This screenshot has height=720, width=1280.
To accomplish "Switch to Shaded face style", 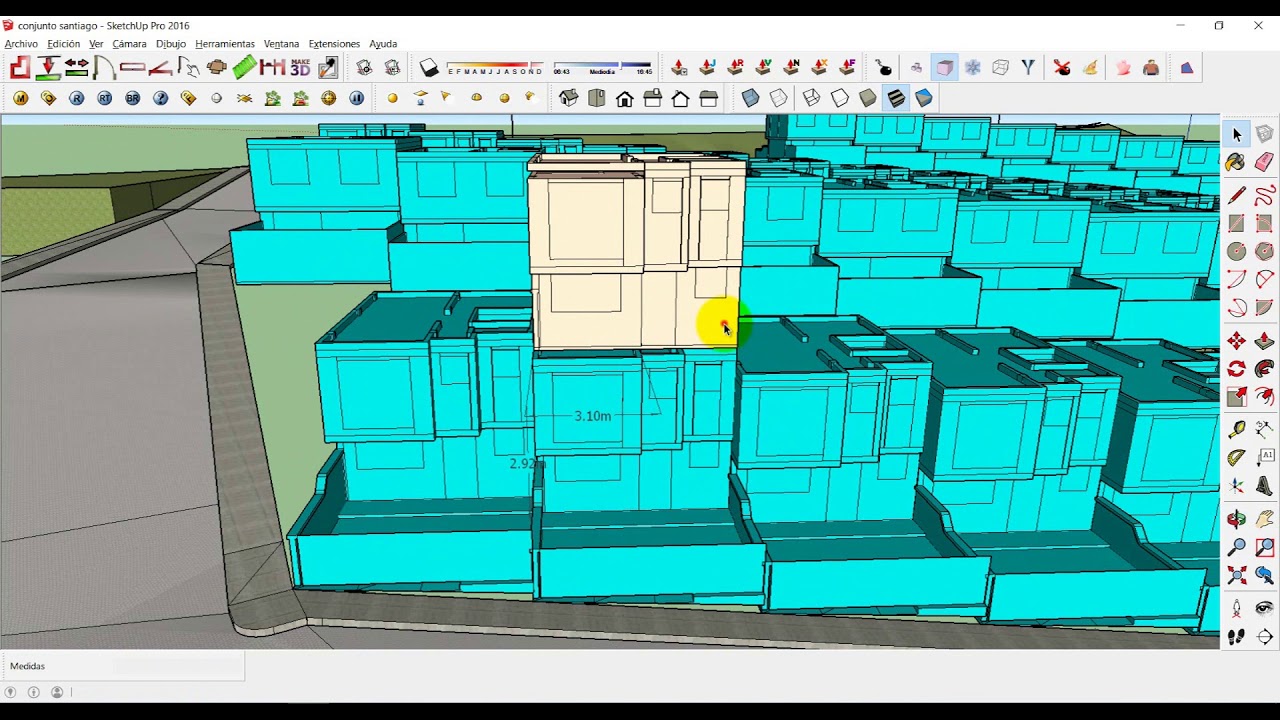I will tap(868, 98).
